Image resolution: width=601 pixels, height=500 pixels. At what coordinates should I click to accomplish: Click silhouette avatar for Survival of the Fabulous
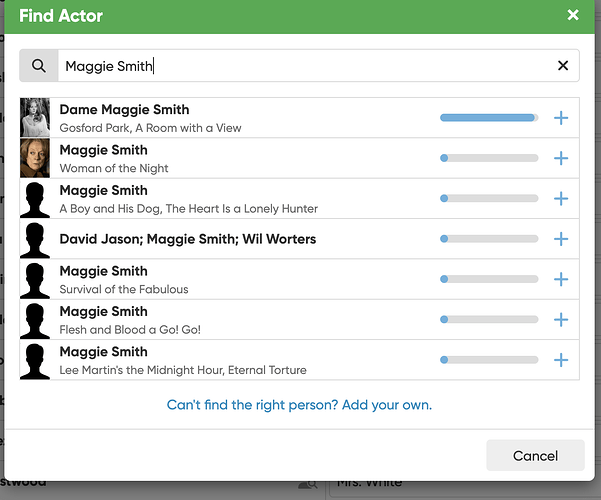pyautogui.click(x=35, y=280)
